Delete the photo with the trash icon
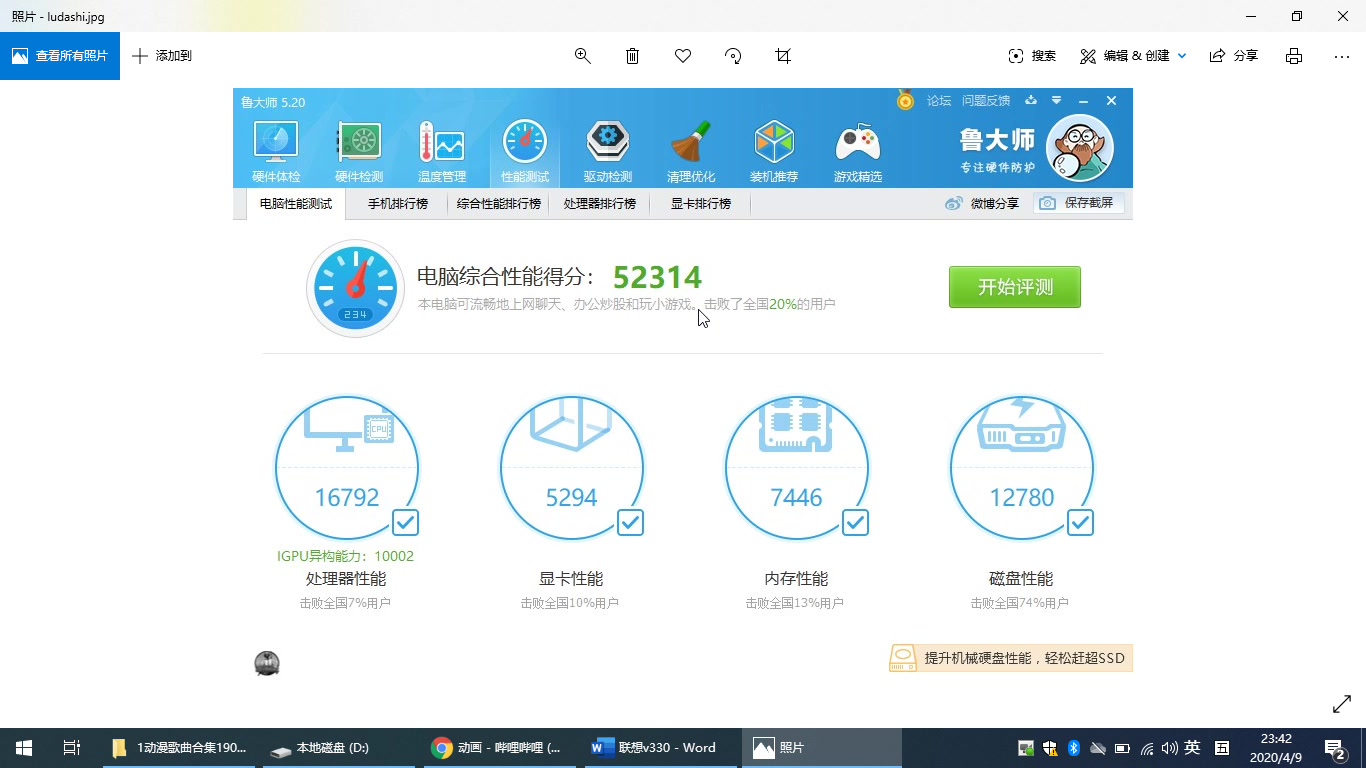The height and width of the screenshot is (768, 1366). point(633,56)
